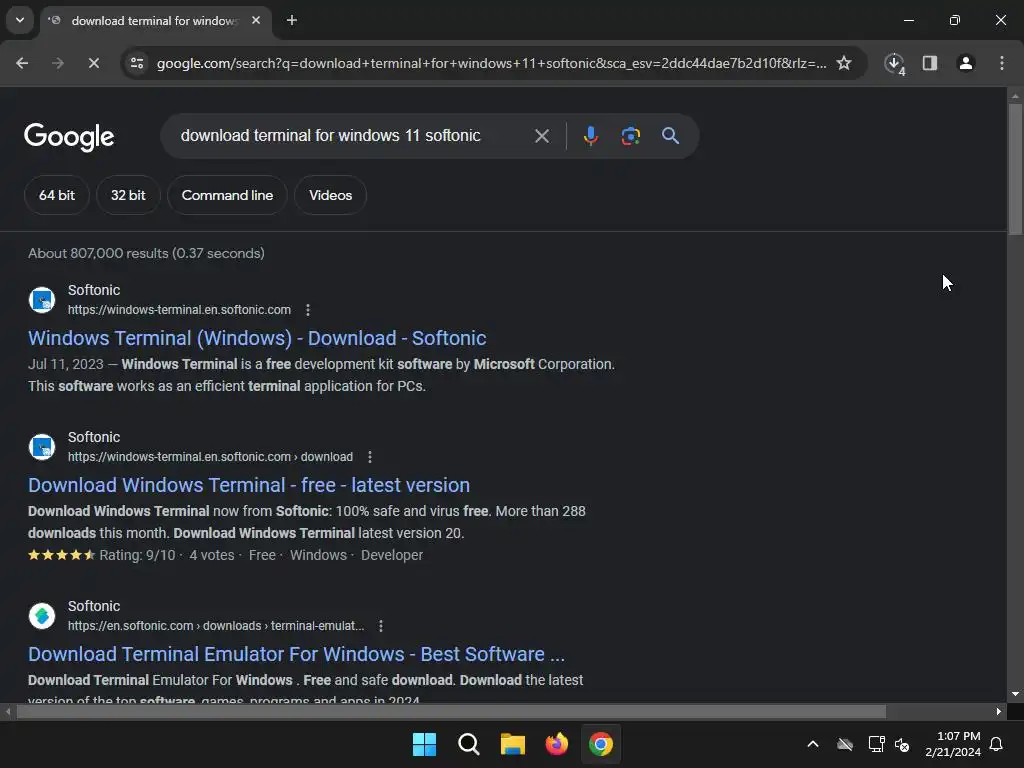Open the Windows Start menu

(x=424, y=744)
